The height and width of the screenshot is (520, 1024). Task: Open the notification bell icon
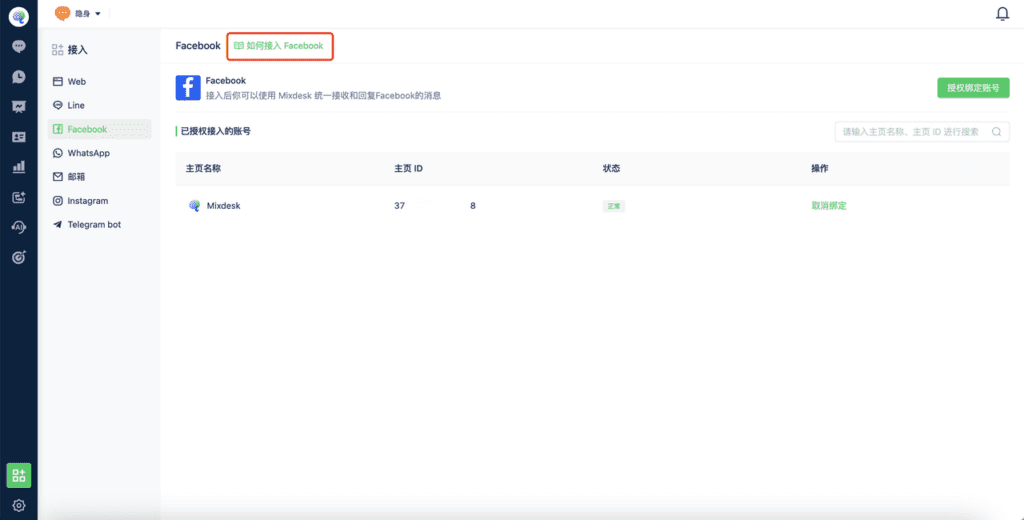(x=1002, y=14)
